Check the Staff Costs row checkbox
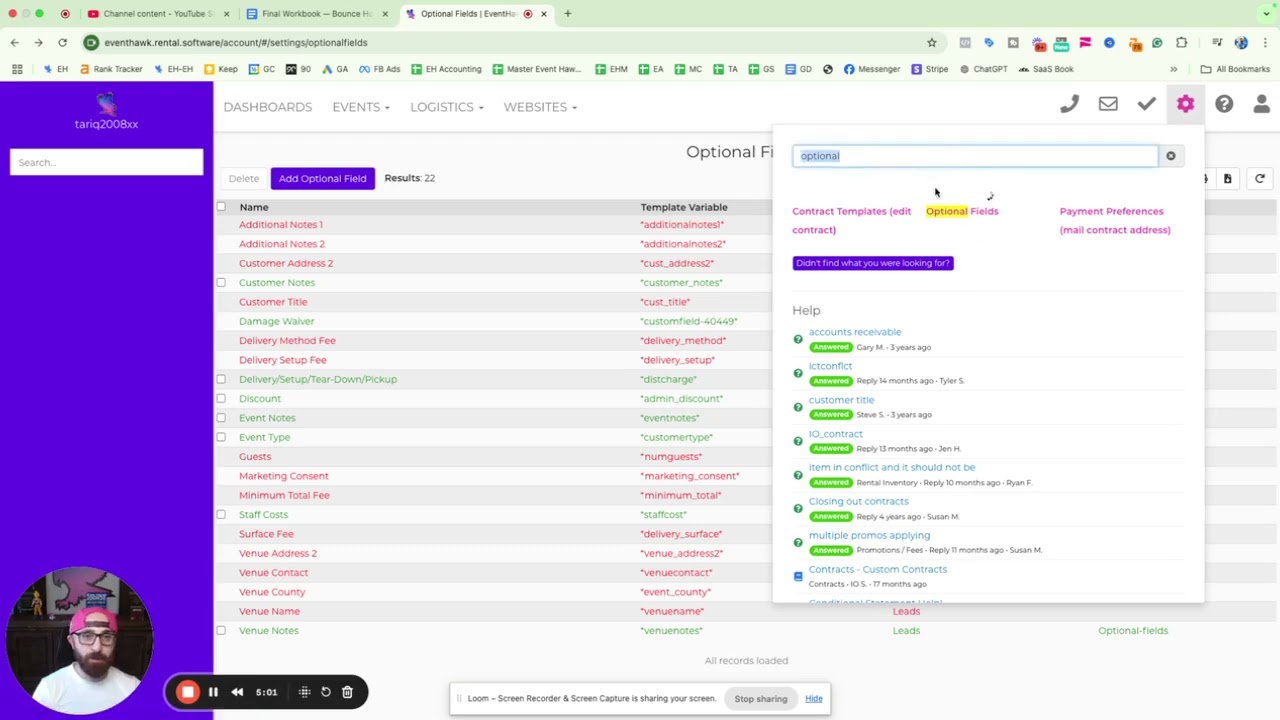The height and width of the screenshot is (720, 1280). click(221, 514)
